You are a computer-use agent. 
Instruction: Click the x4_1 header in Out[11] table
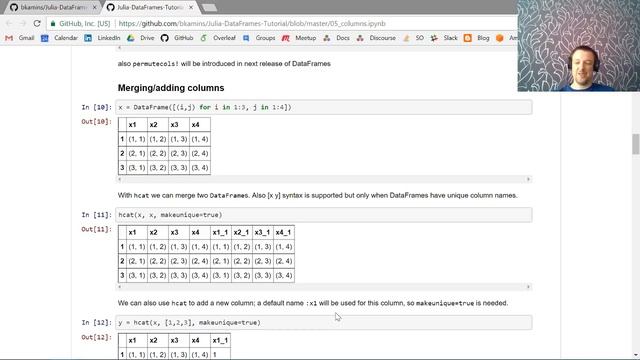tap(284, 232)
